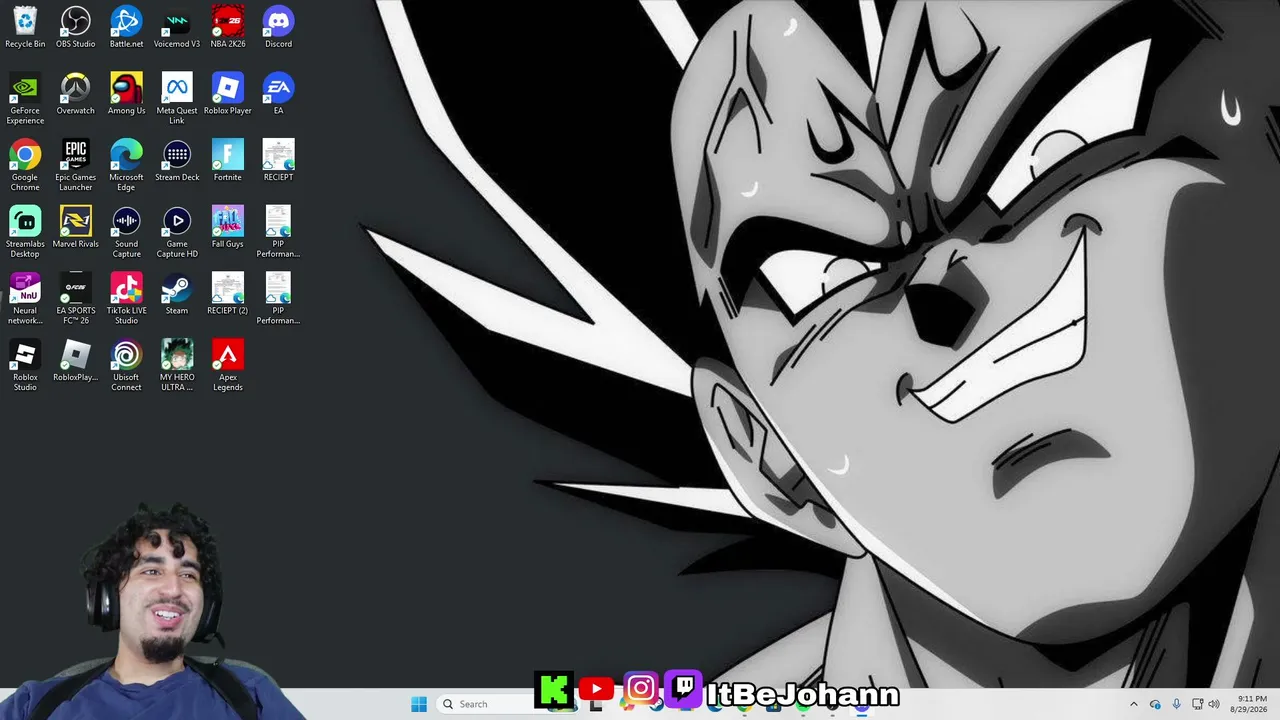Launch EA SPORTS FC 26 shortcut
The width and height of the screenshot is (1280, 720).
76,299
